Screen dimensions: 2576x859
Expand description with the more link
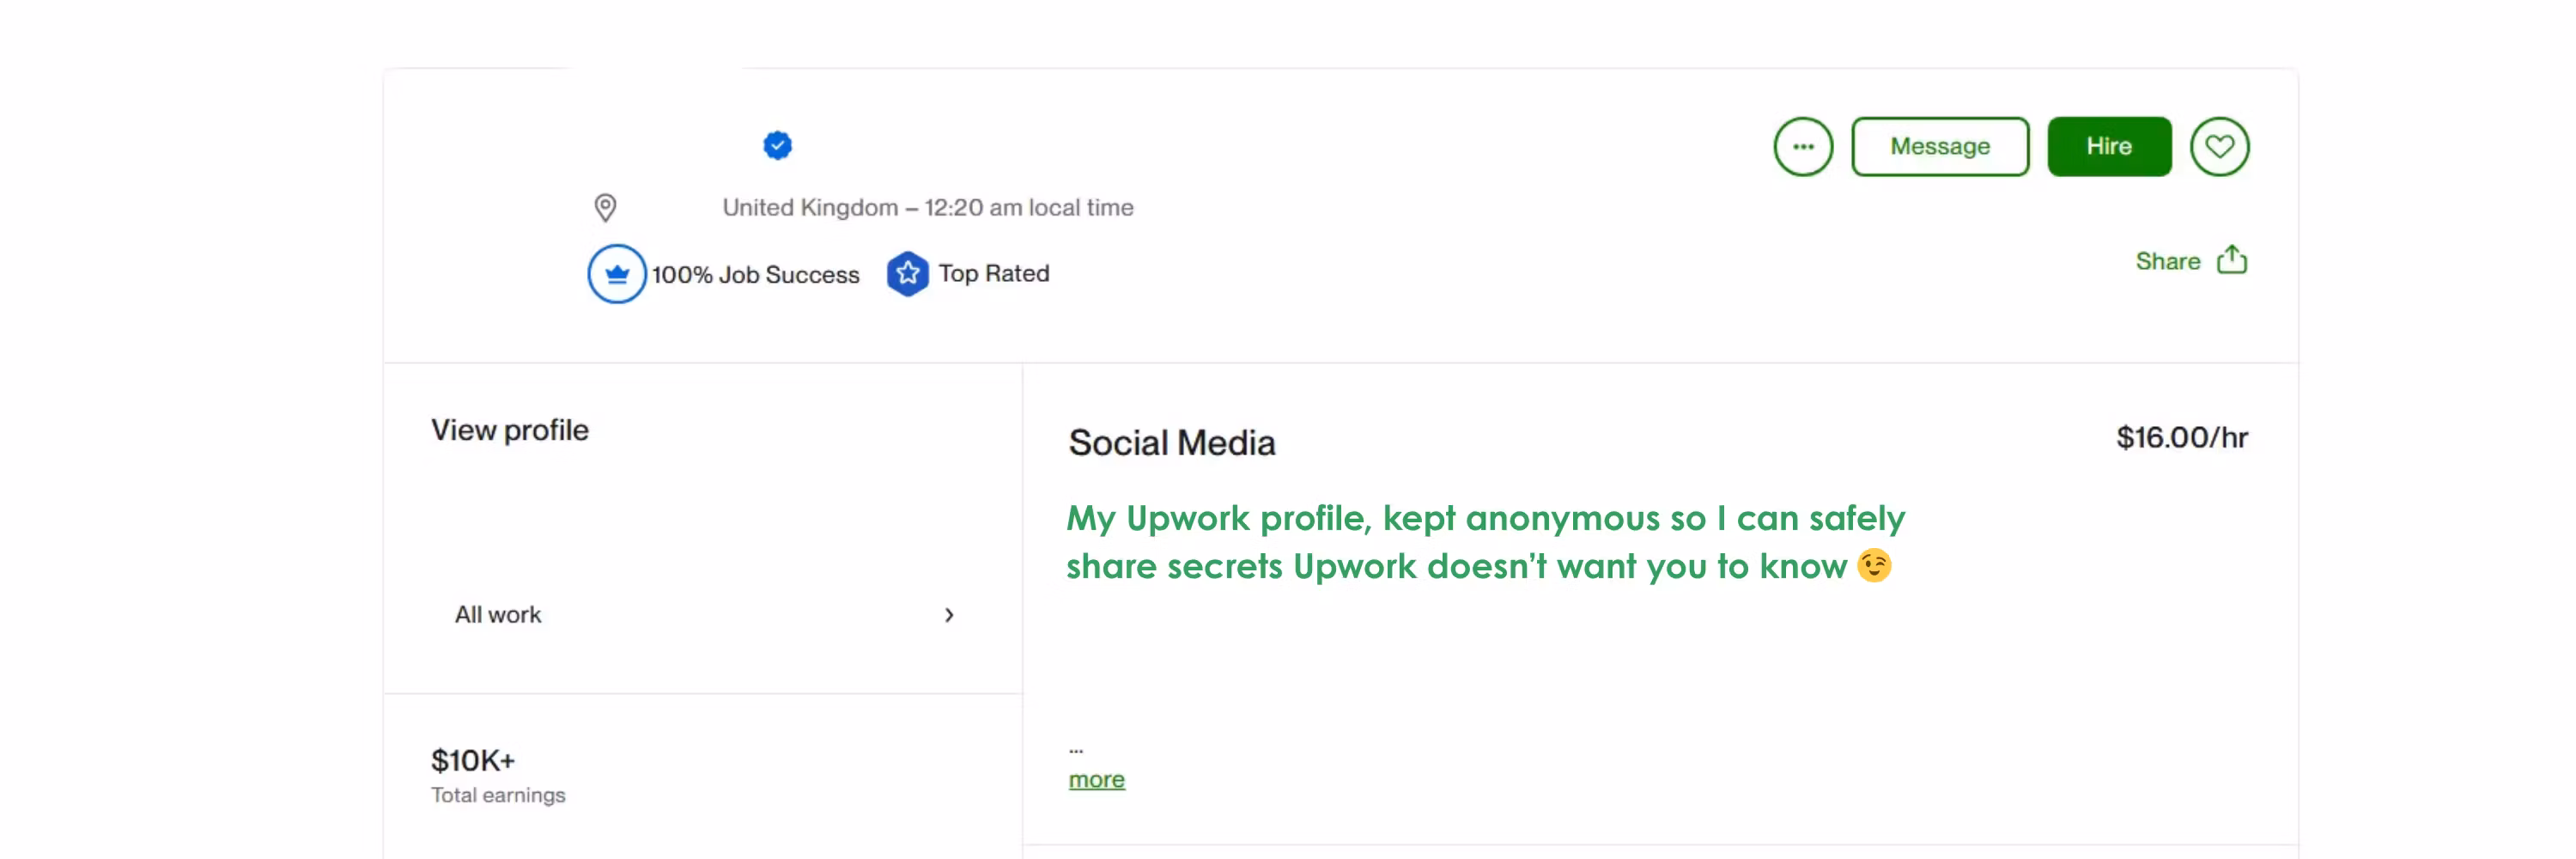point(1096,780)
